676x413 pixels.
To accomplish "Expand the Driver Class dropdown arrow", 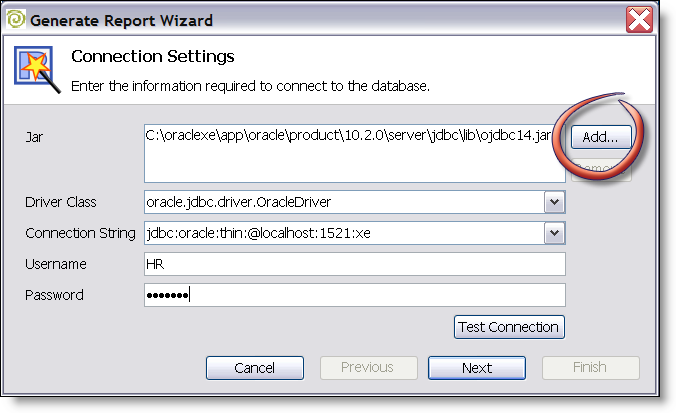I will coord(554,202).
